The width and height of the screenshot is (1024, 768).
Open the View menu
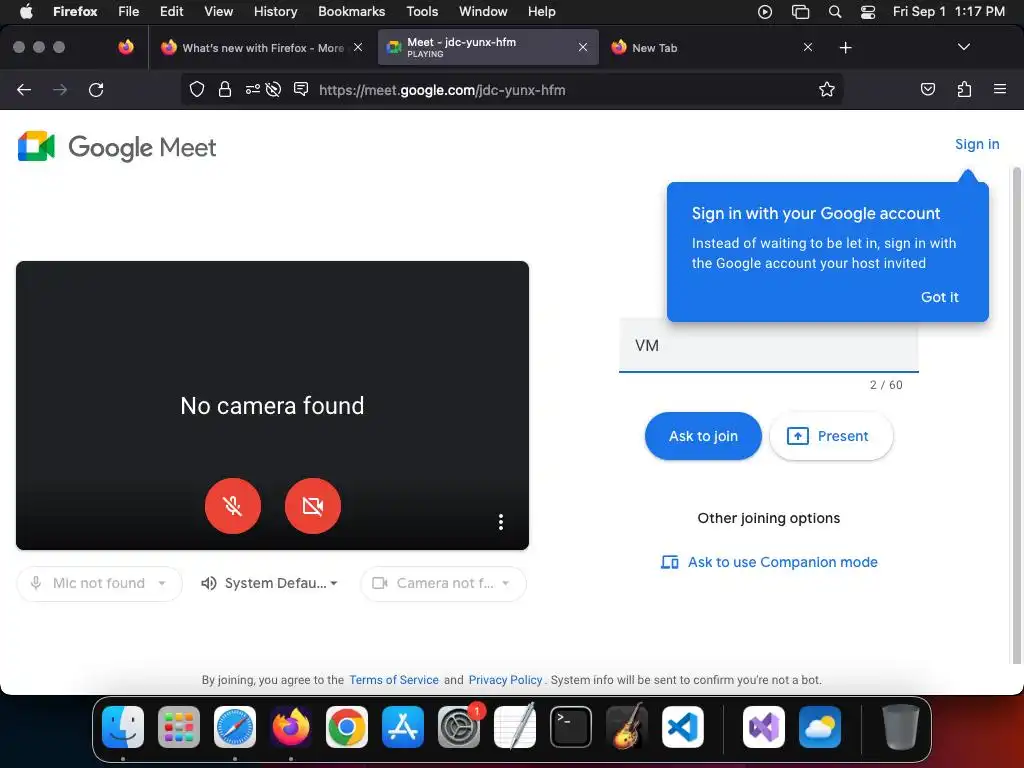[x=218, y=11]
